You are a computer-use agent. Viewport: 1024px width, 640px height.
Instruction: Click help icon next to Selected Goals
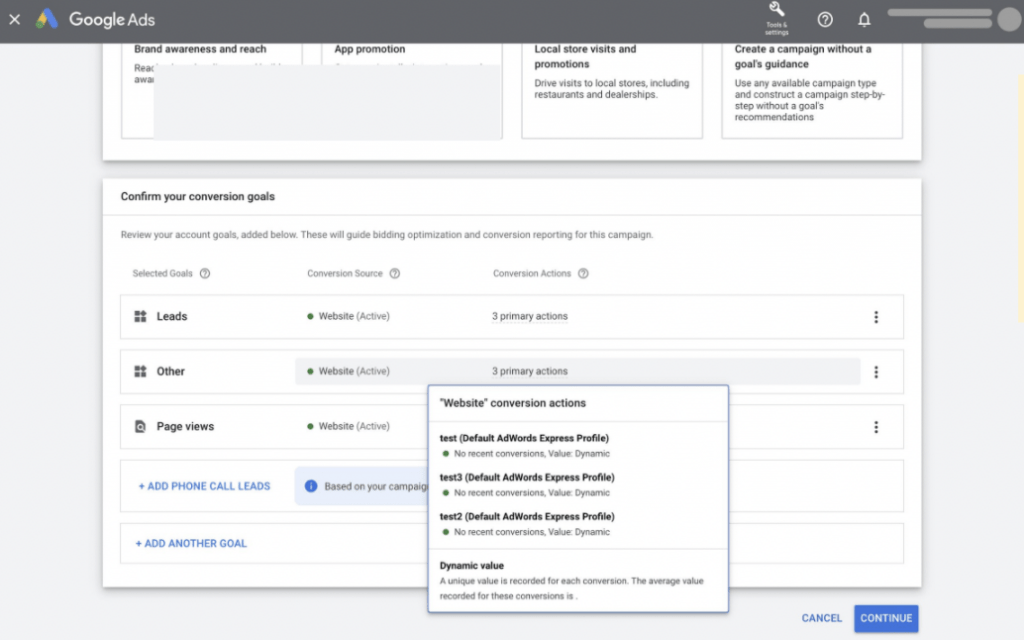(x=205, y=274)
